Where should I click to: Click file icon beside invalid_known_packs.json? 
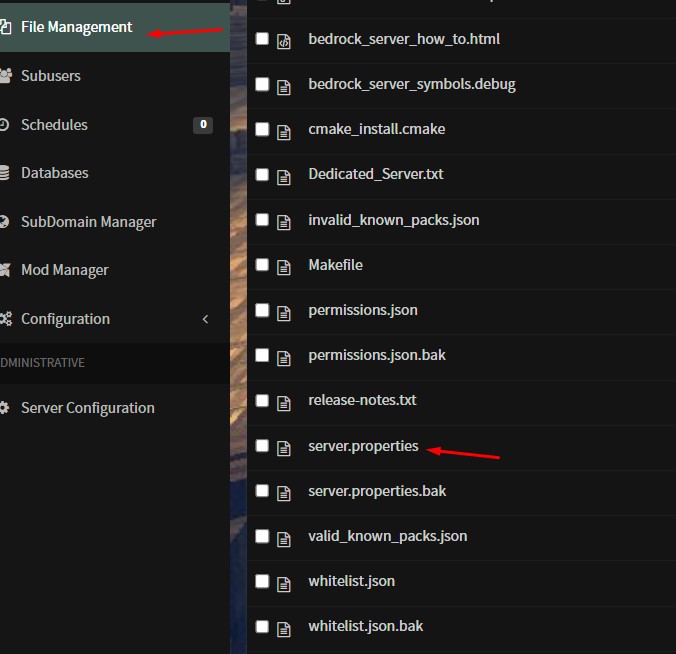[x=283, y=222]
